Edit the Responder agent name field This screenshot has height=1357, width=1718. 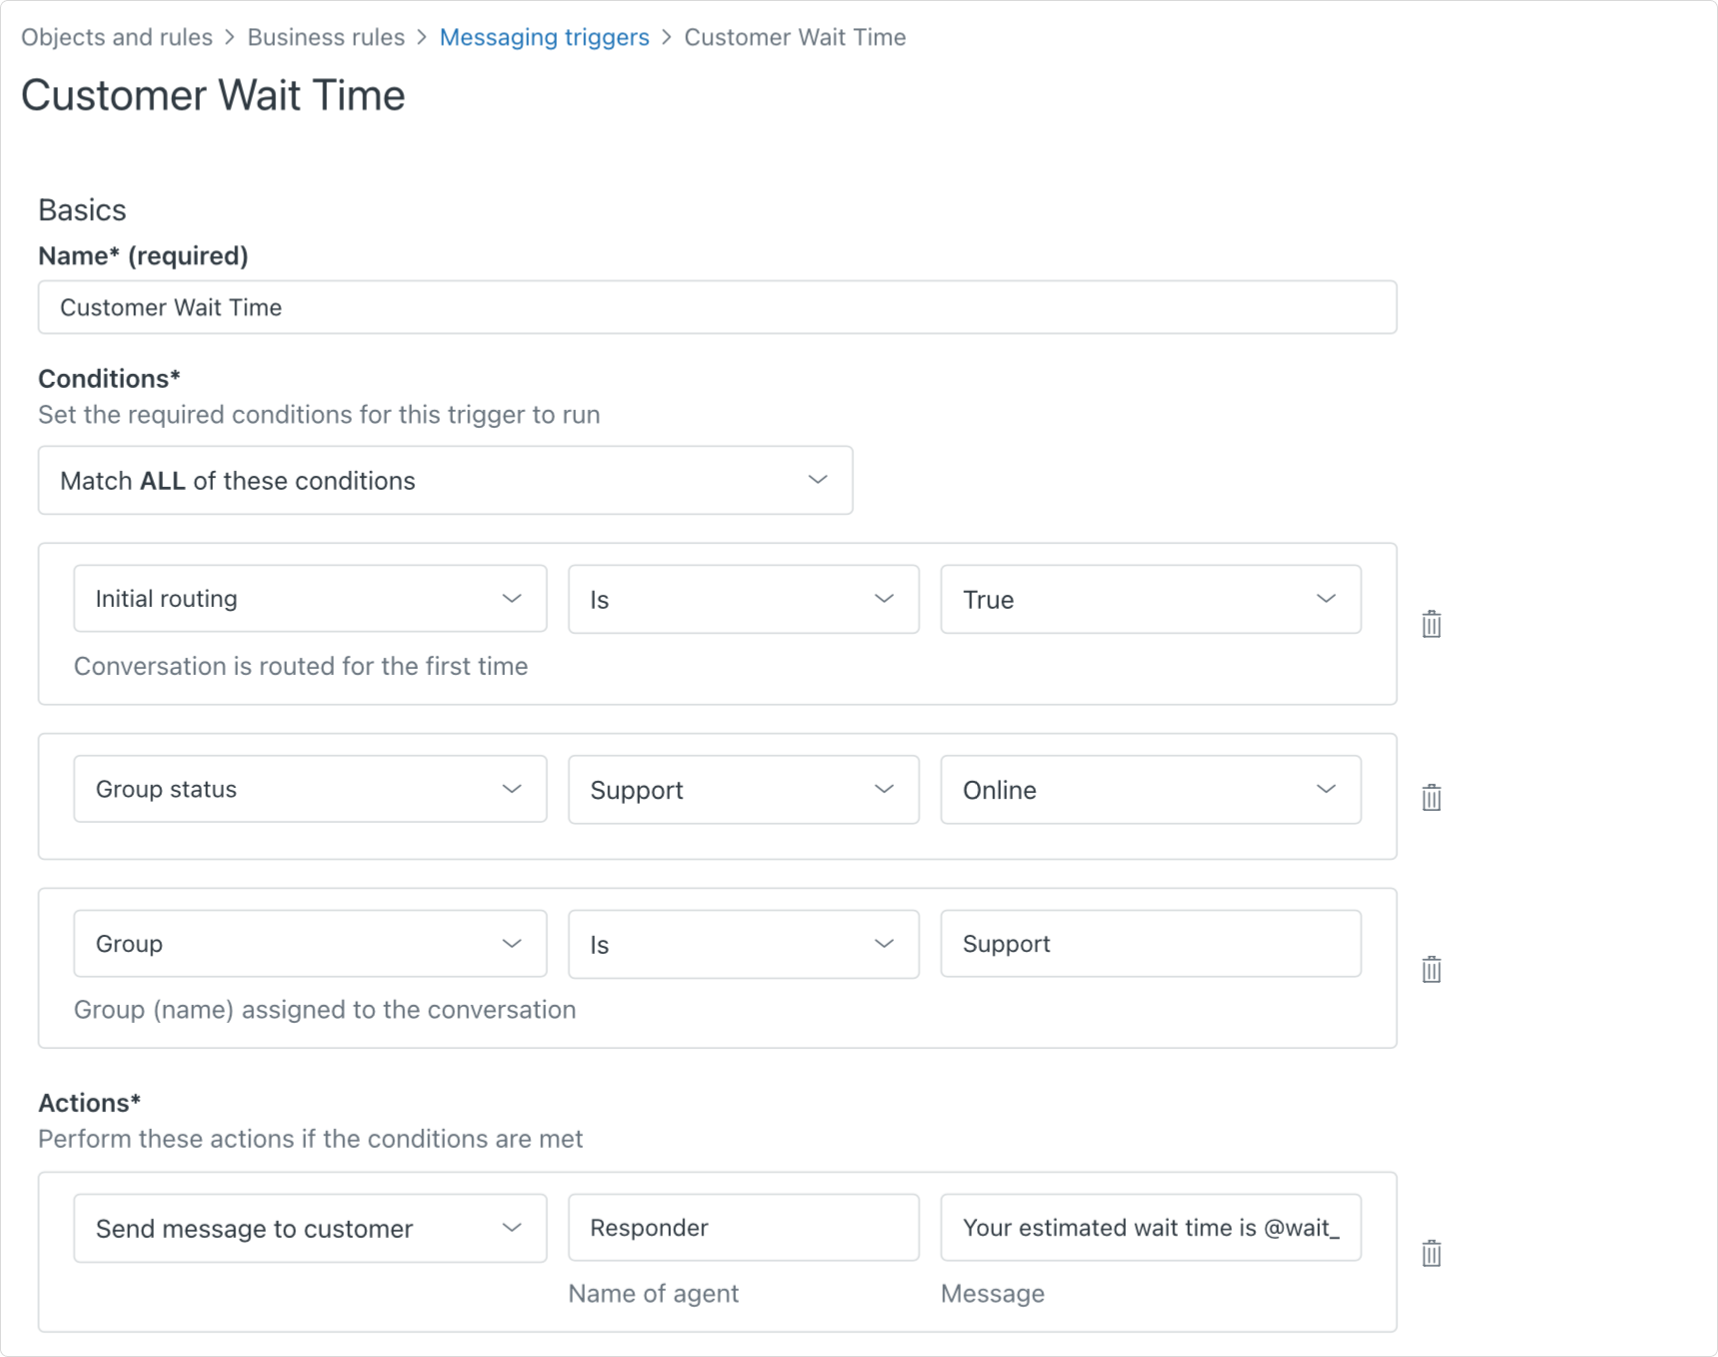[743, 1227]
